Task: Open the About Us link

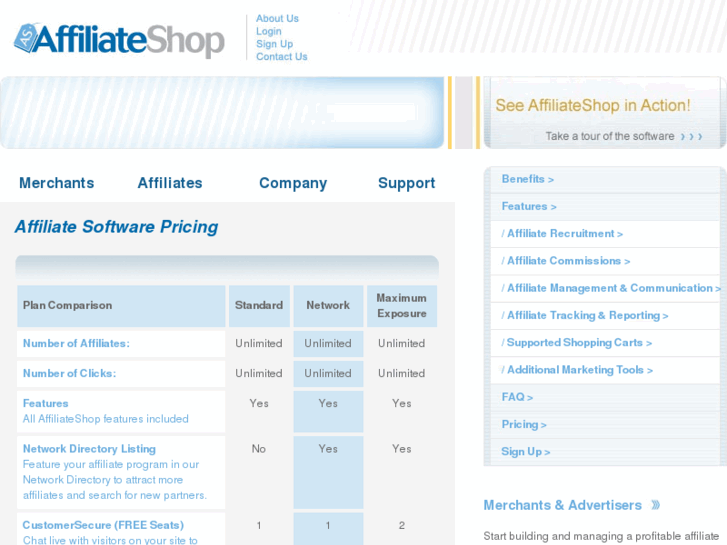Action: [277, 19]
